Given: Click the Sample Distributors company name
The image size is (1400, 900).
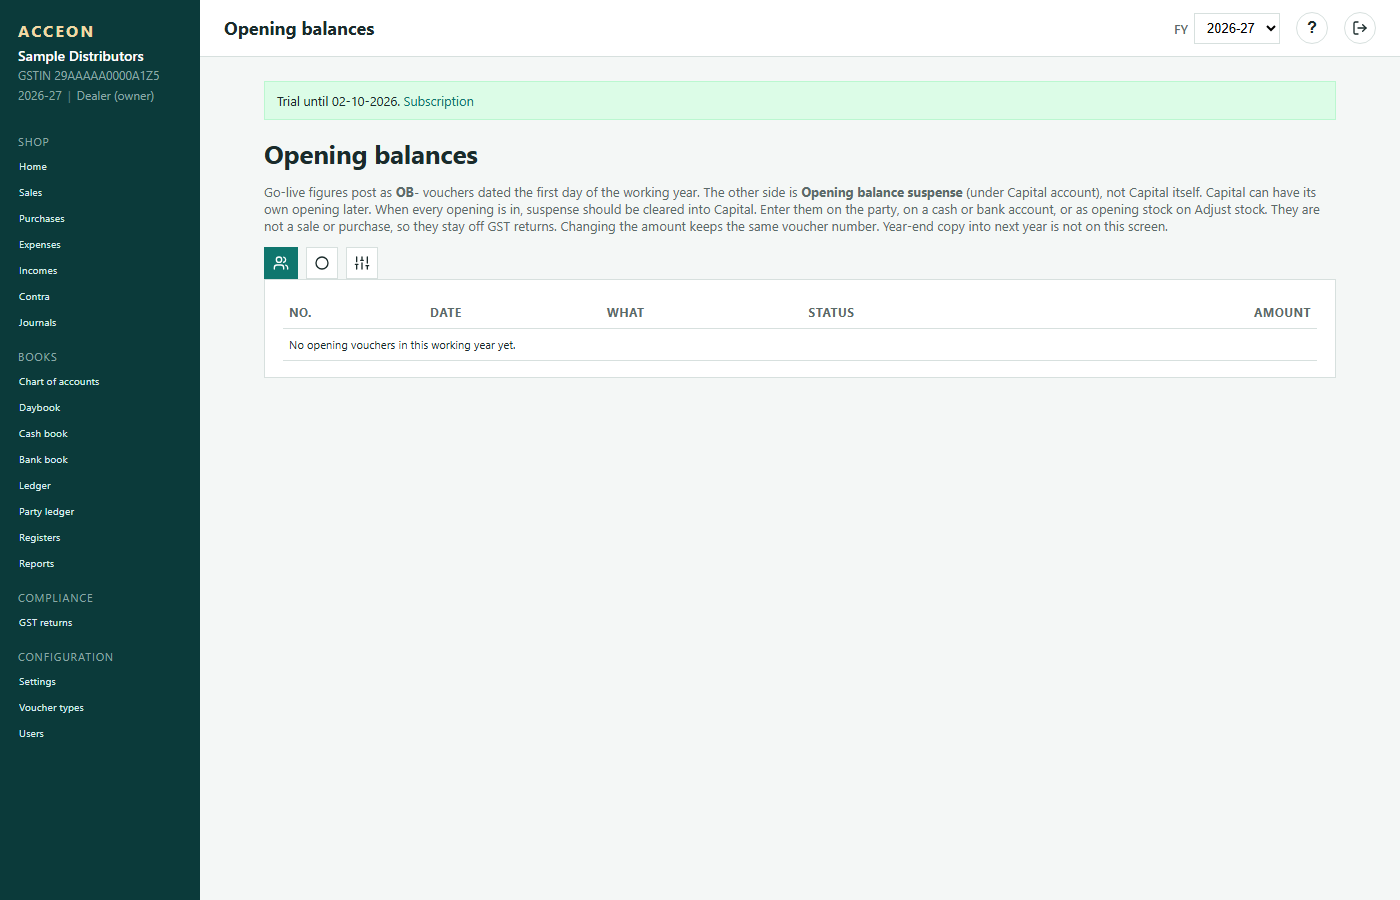Looking at the screenshot, I should point(81,56).
